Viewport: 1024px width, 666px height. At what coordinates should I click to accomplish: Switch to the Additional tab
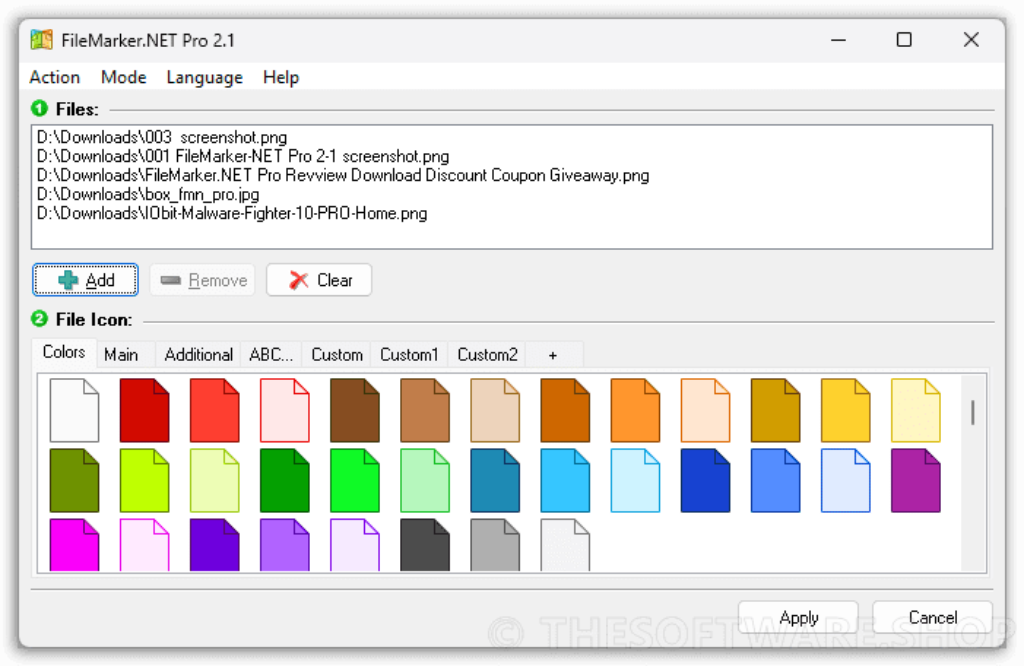pyautogui.click(x=199, y=355)
